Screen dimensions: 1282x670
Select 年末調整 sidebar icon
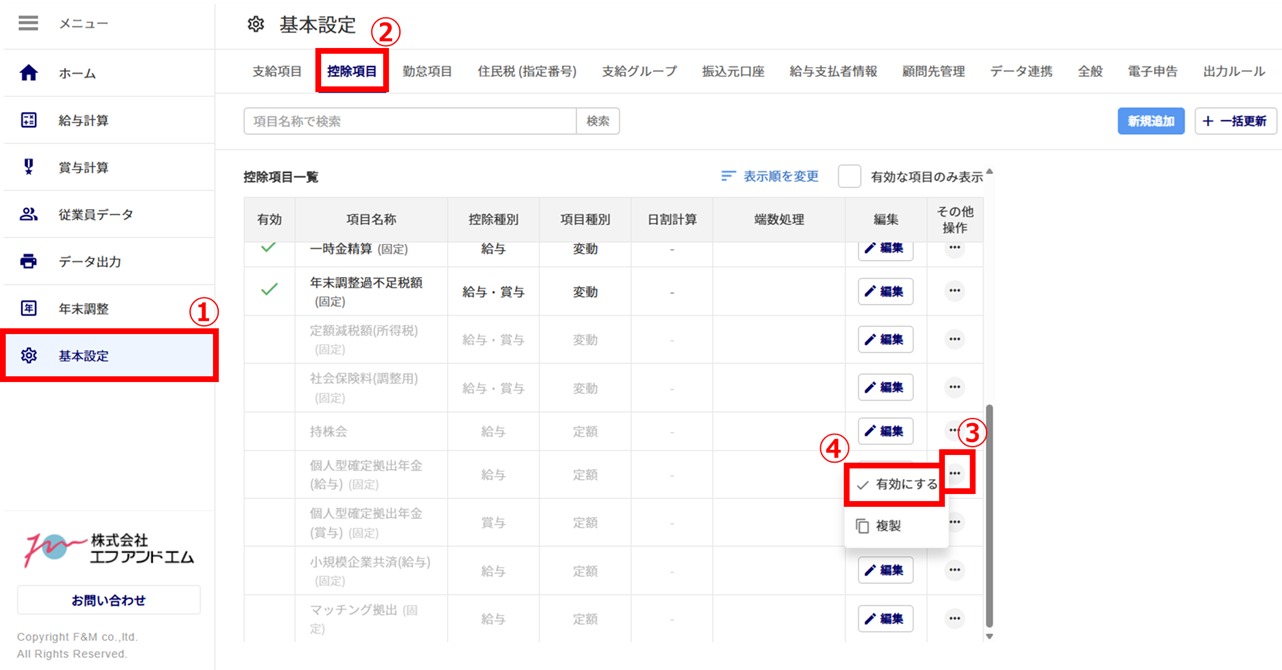29,308
